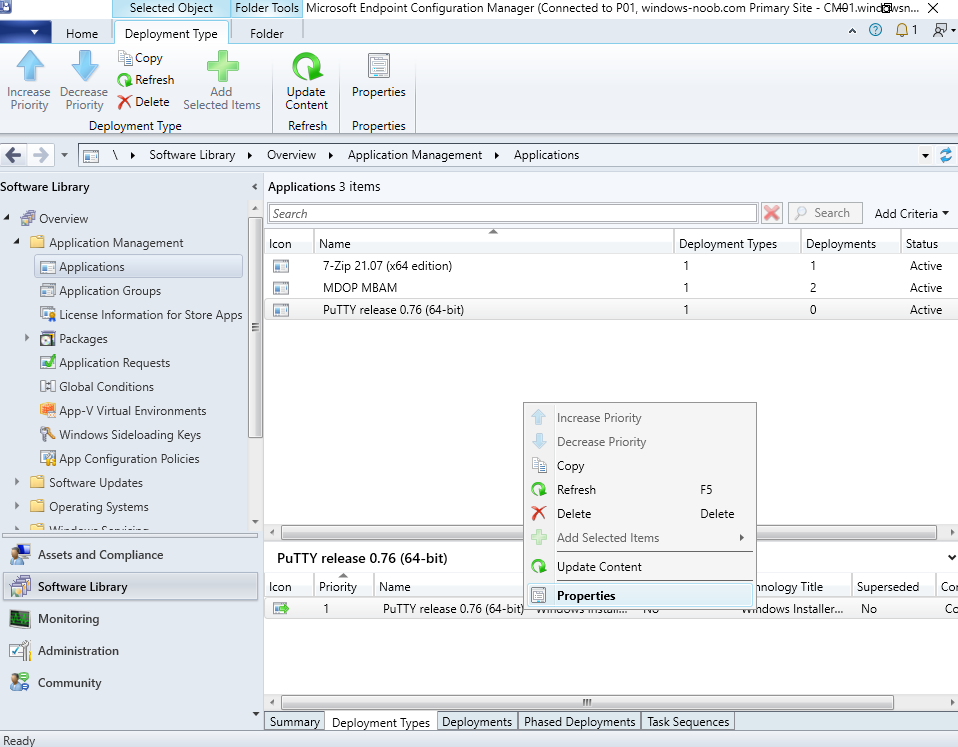Click the Decrease Priority ribbon arrow icon
The width and height of the screenshot is (958, 747).
[x=84, y=65]
